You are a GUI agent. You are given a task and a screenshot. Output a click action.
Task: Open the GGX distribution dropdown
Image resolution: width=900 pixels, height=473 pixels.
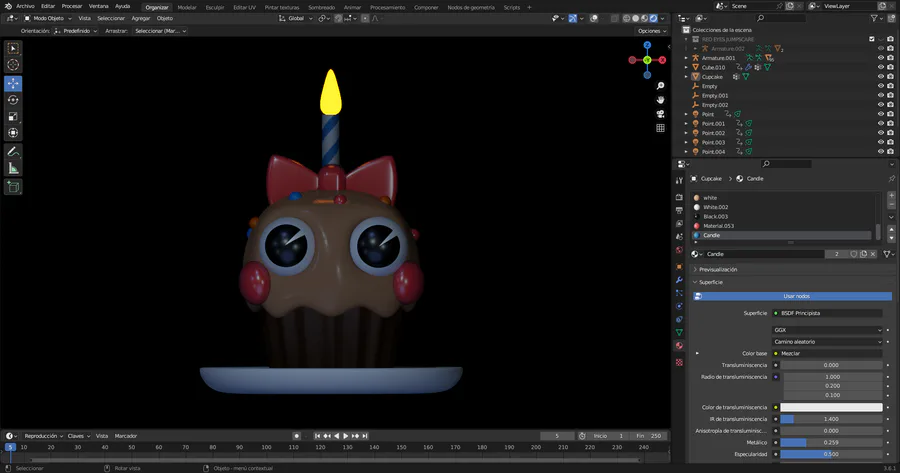point(827,330)
